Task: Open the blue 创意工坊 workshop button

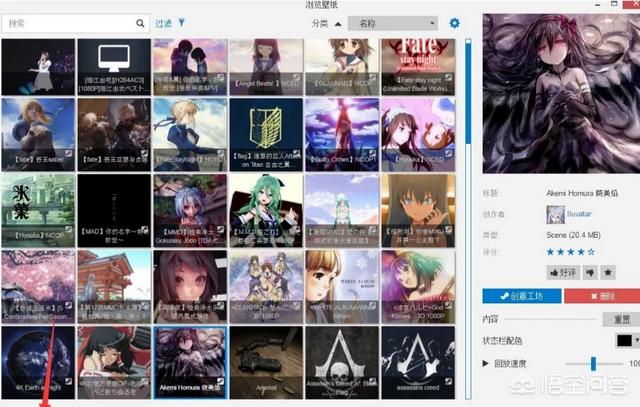Action: click(519, 295)
